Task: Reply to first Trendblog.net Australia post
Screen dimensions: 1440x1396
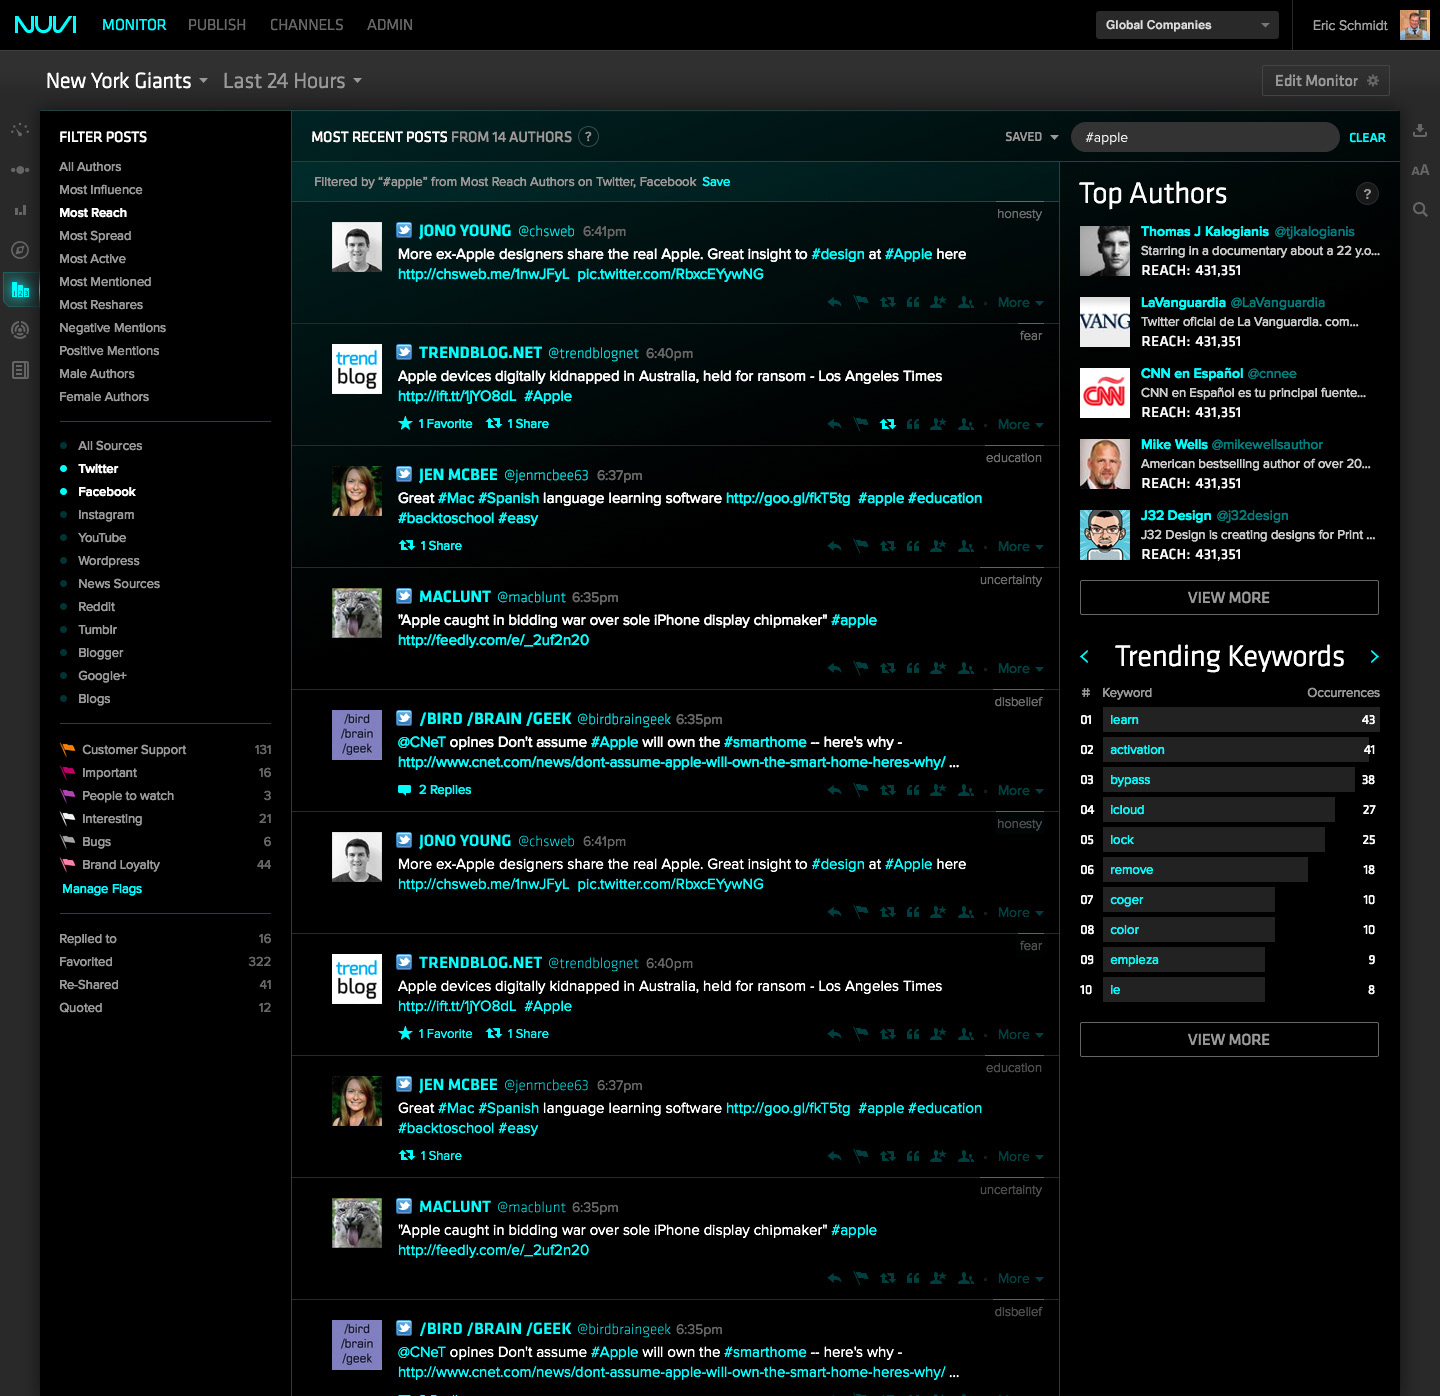Action: 834,425
